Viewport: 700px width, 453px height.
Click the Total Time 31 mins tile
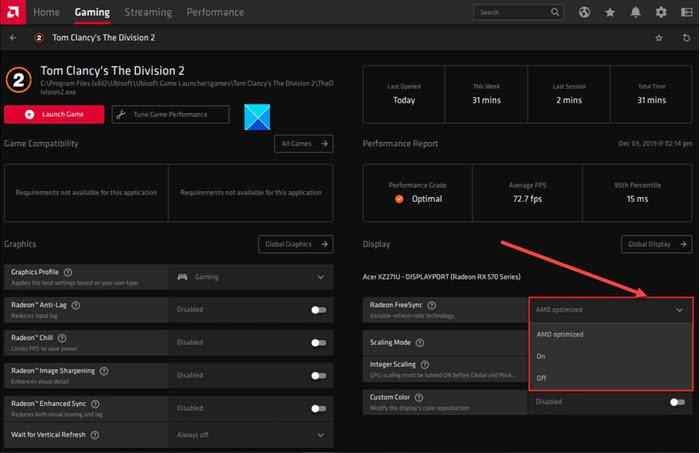(x=651, y=94)
